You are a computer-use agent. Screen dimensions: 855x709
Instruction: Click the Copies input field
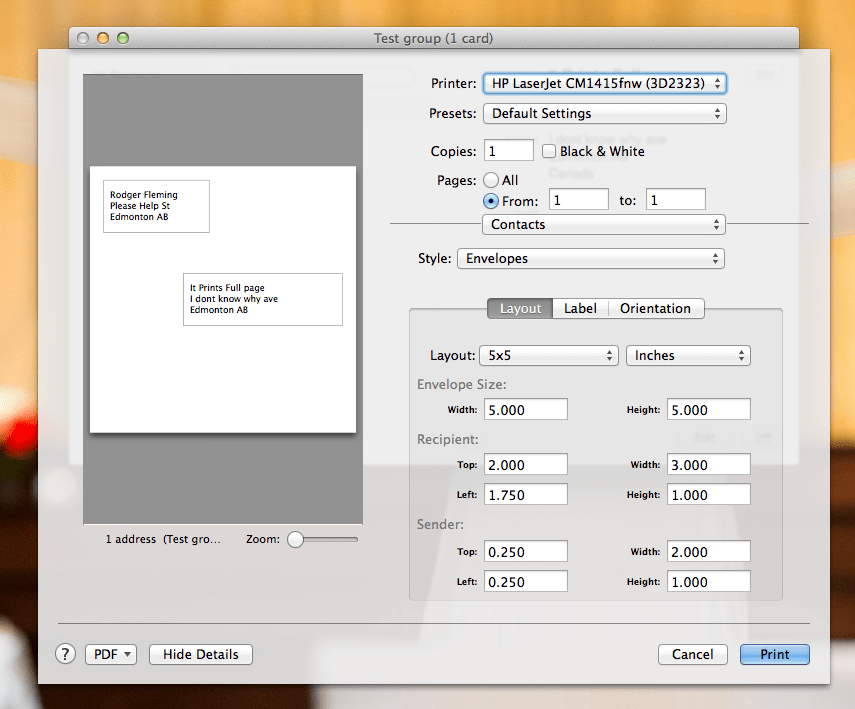tap(508, 150)
